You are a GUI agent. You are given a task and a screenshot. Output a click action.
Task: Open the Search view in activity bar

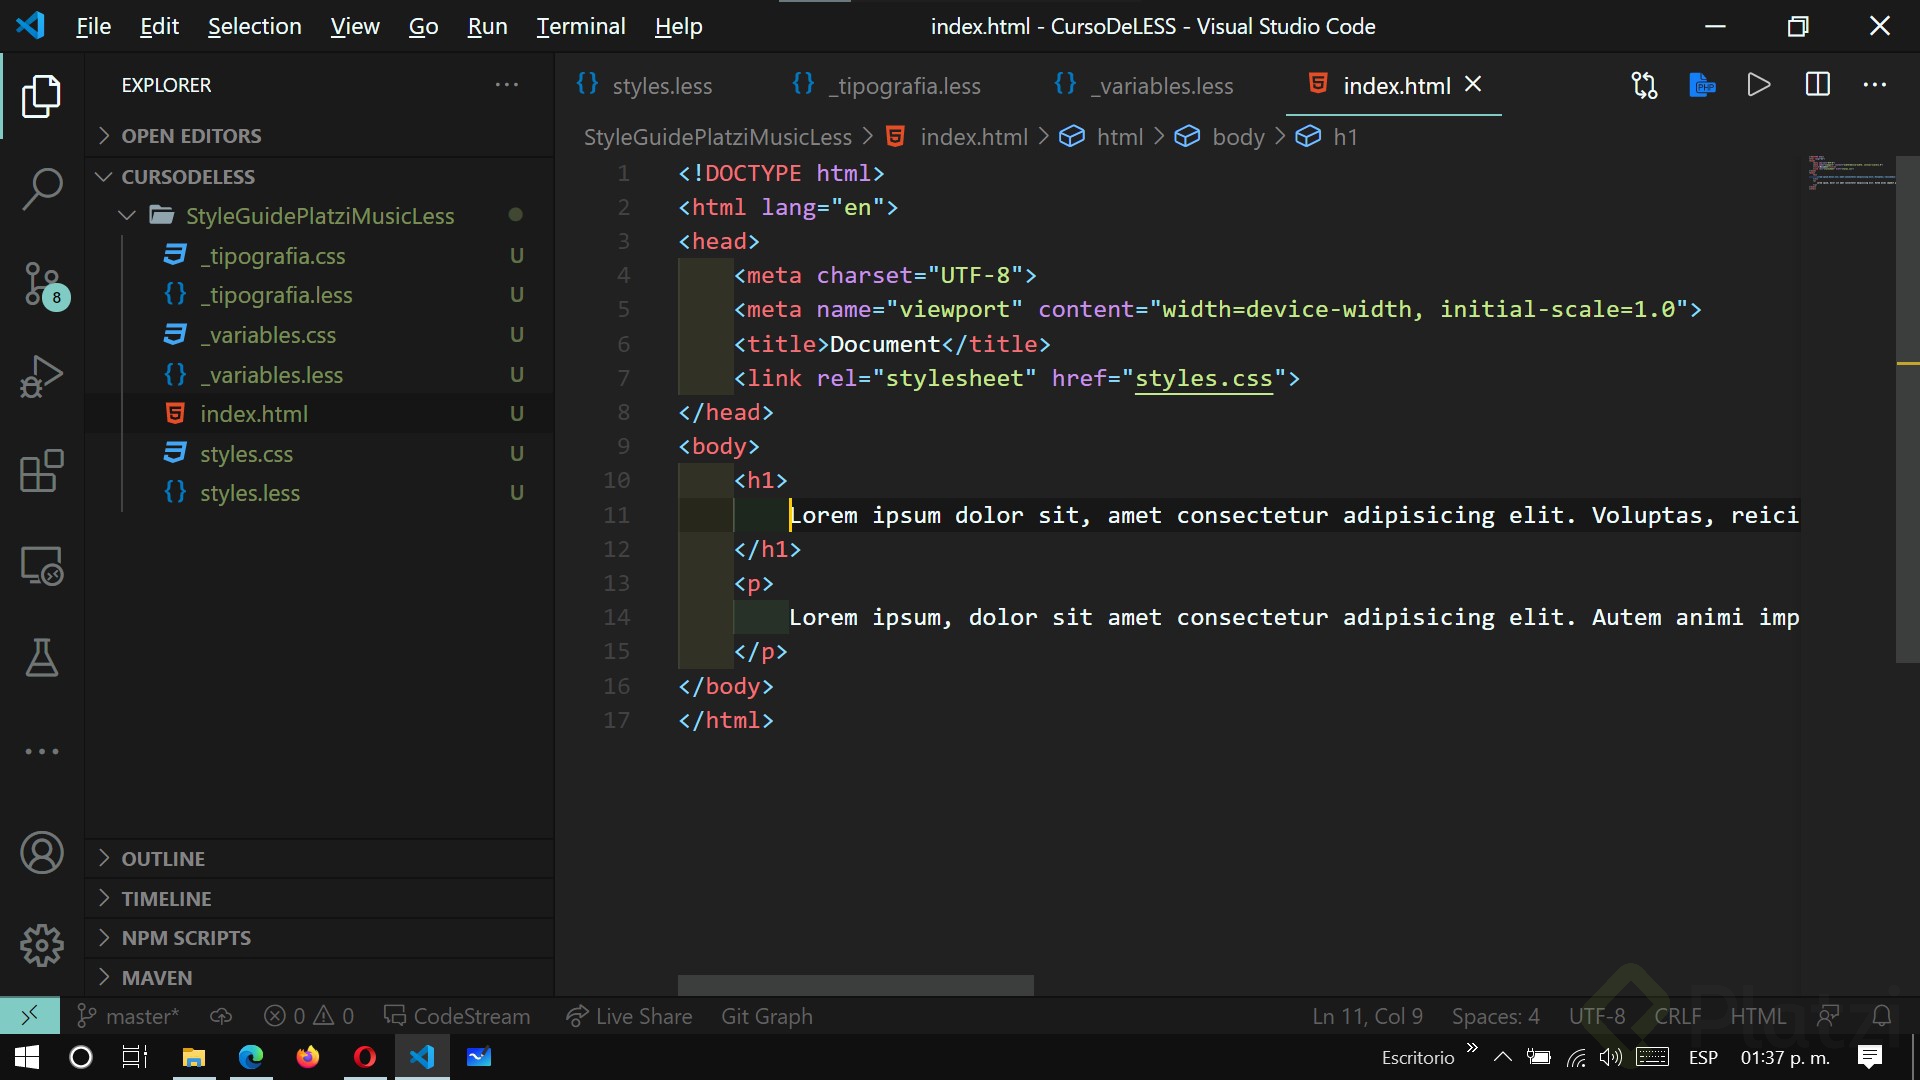[41, 189]
